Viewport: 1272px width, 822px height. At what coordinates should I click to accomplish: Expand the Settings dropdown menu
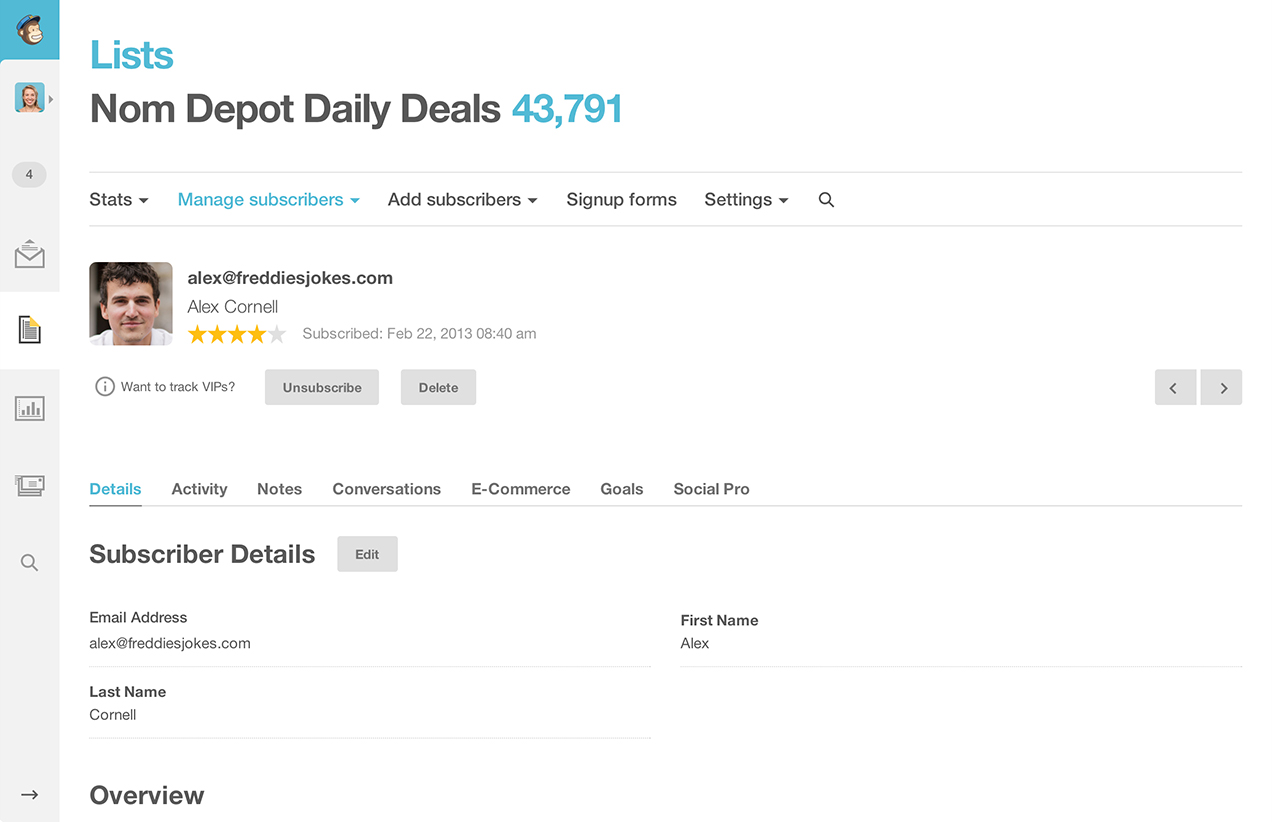click(746, 200)
